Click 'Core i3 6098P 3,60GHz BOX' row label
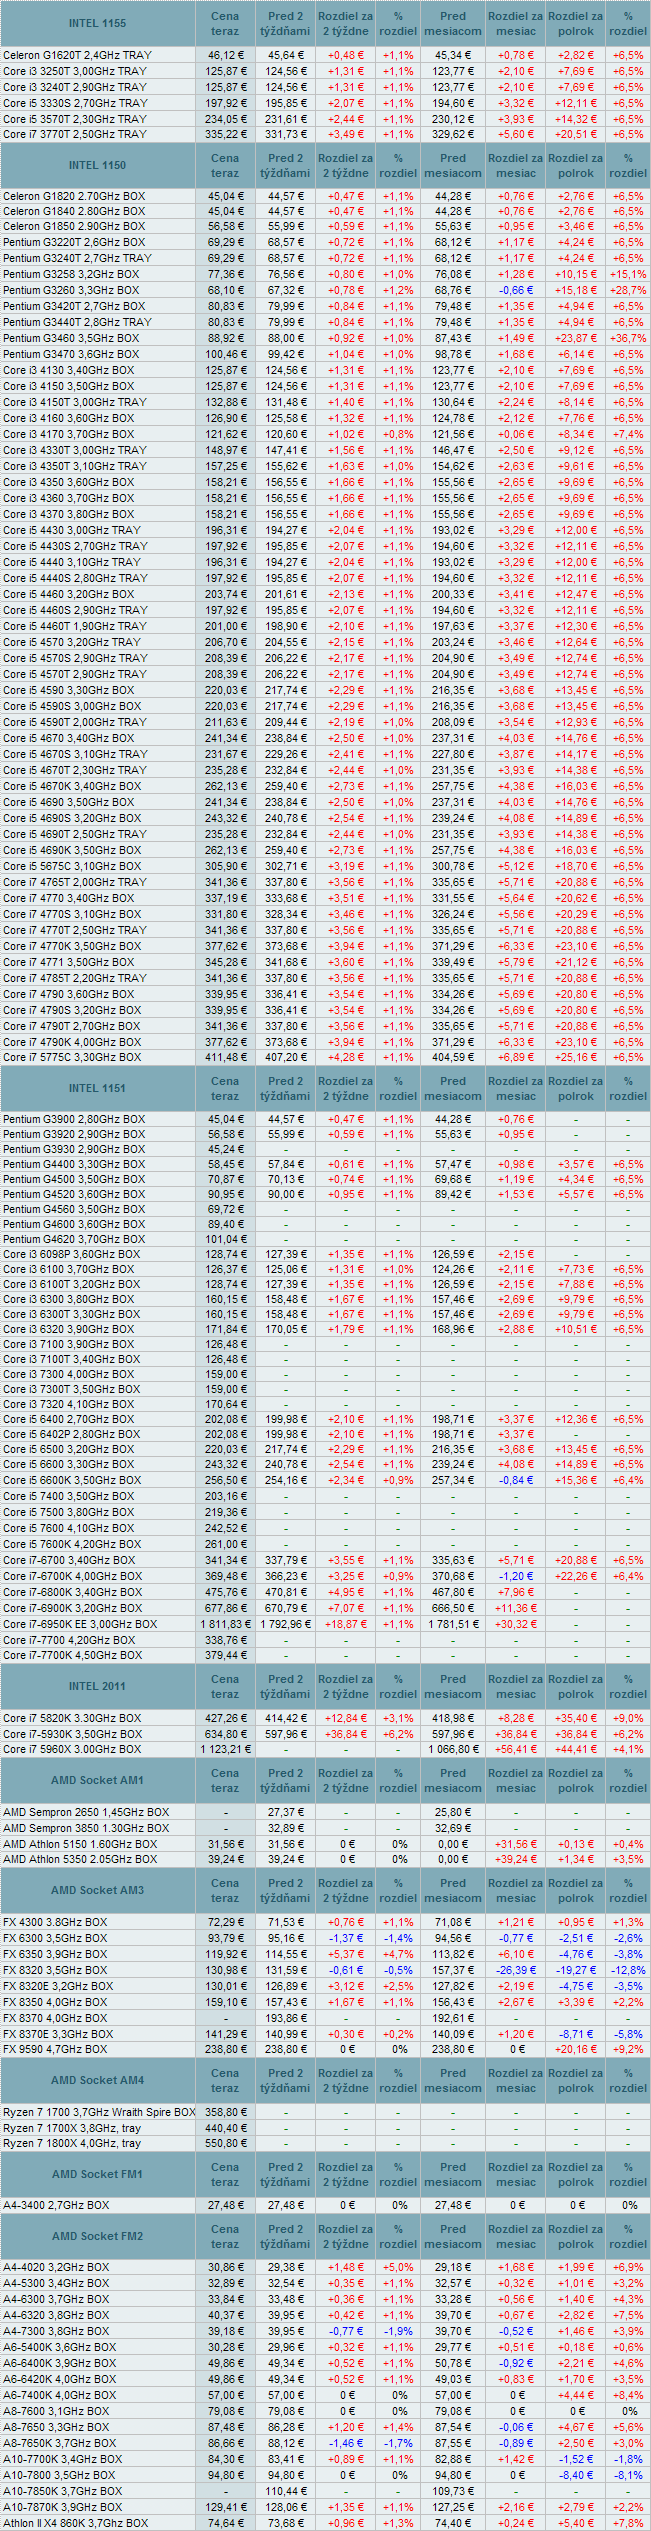The width and height of the screenshot is (651, 2531). tap(72, 1254)
